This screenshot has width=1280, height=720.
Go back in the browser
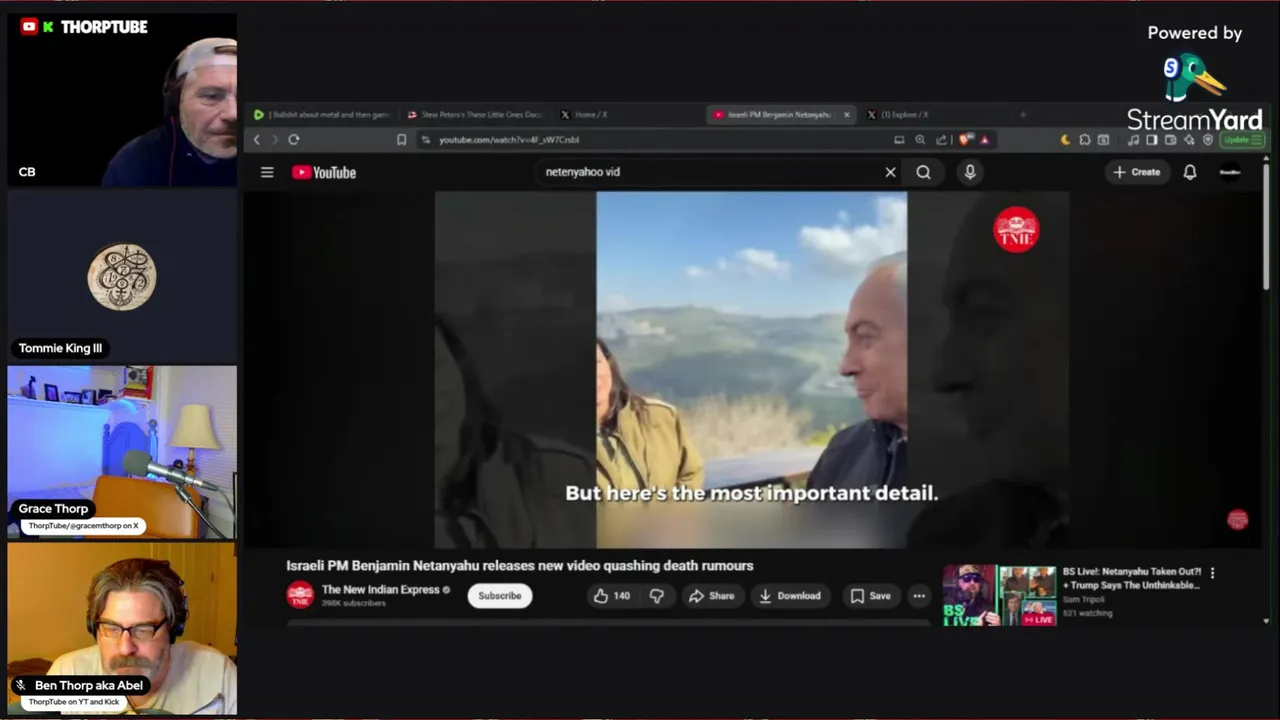tap(257, 140)
